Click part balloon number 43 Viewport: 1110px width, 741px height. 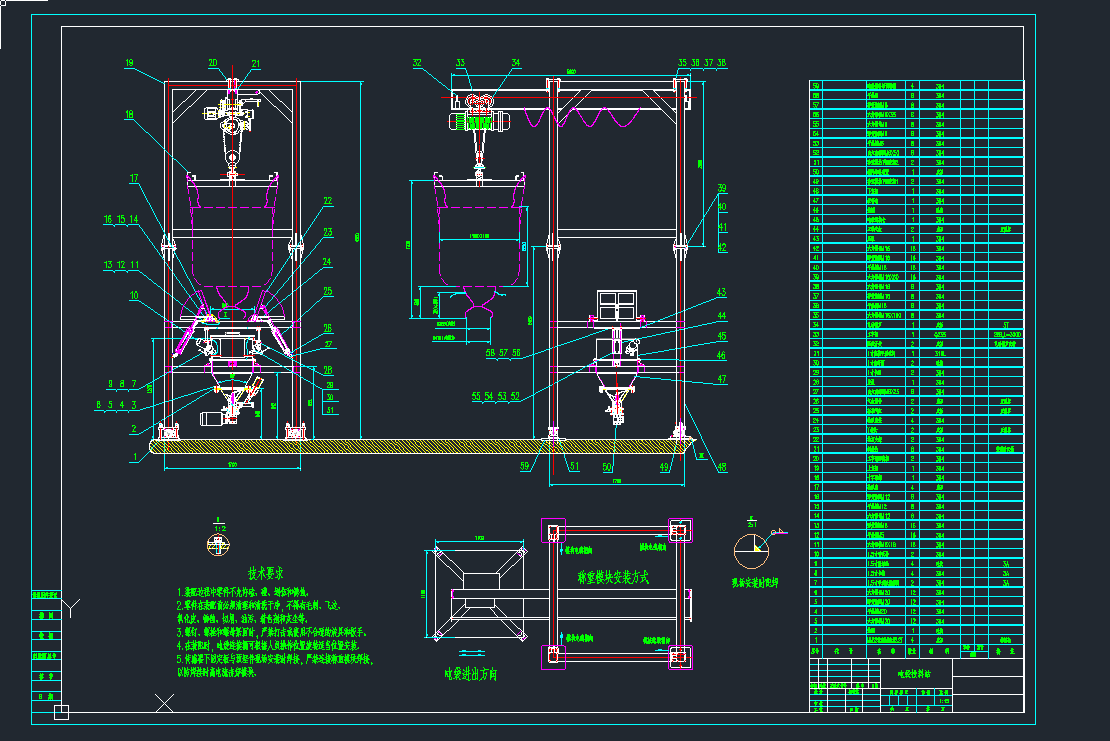(x=720, y=292)
